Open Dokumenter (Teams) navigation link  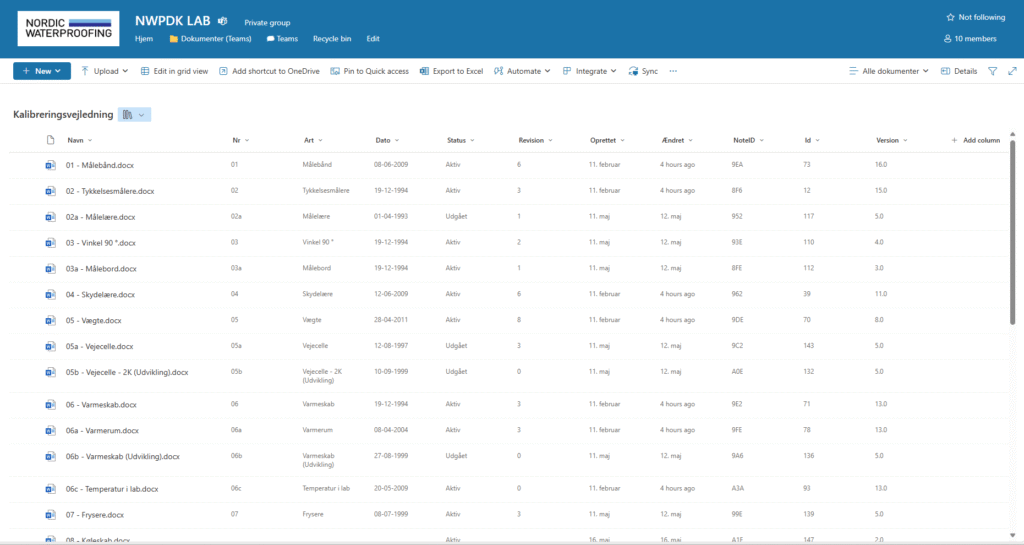tap(209, 38)
